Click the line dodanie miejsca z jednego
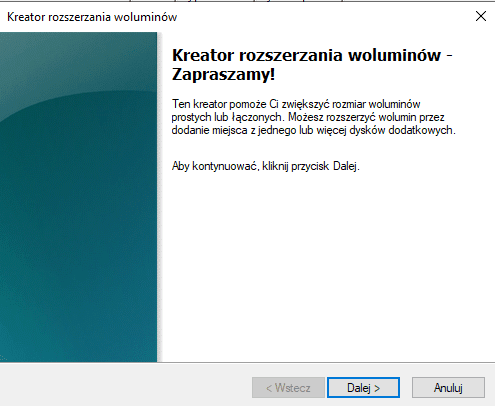 (313, 130)
